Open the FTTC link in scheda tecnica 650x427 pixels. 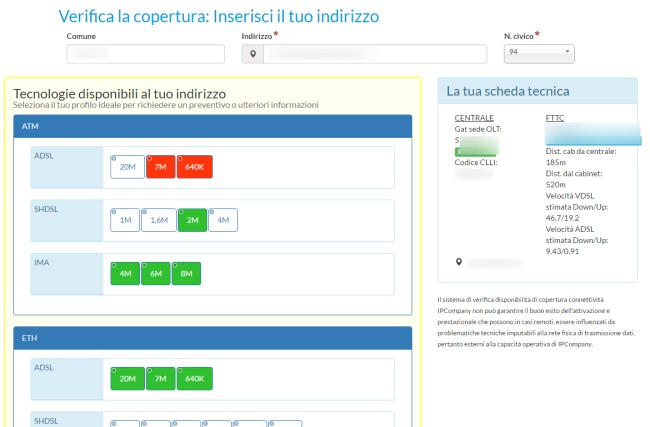556,118
